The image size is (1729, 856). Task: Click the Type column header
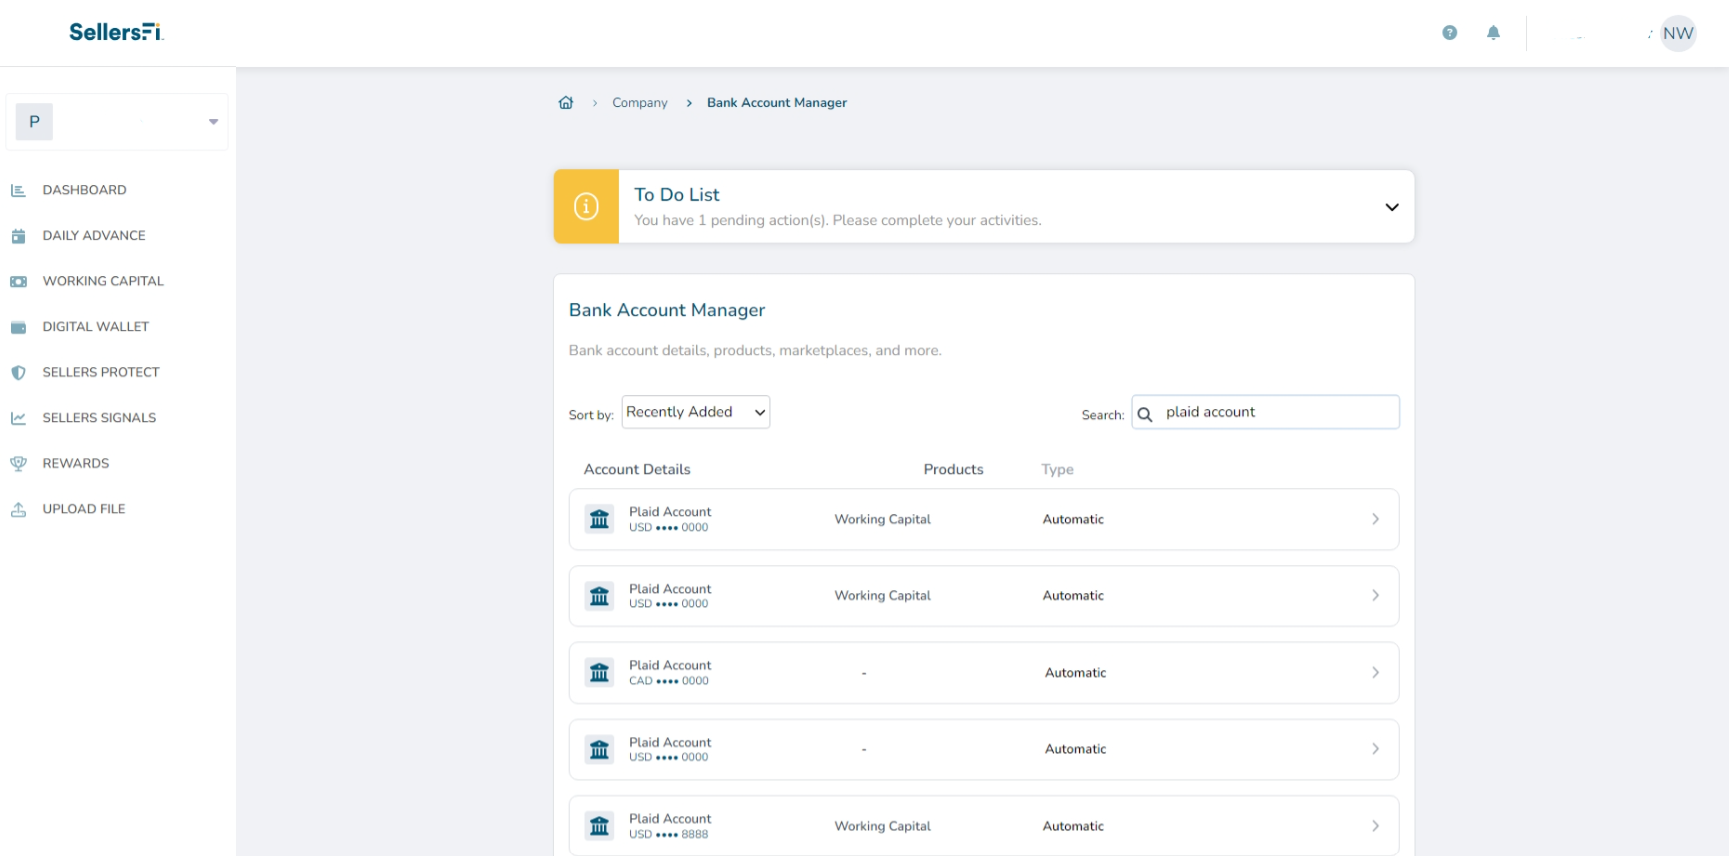coord(1057,469)
